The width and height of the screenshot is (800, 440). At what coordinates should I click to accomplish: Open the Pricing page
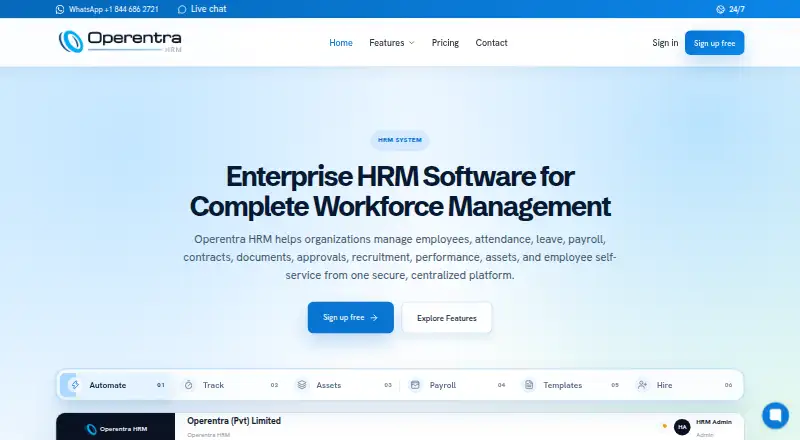tap(445, 43)
